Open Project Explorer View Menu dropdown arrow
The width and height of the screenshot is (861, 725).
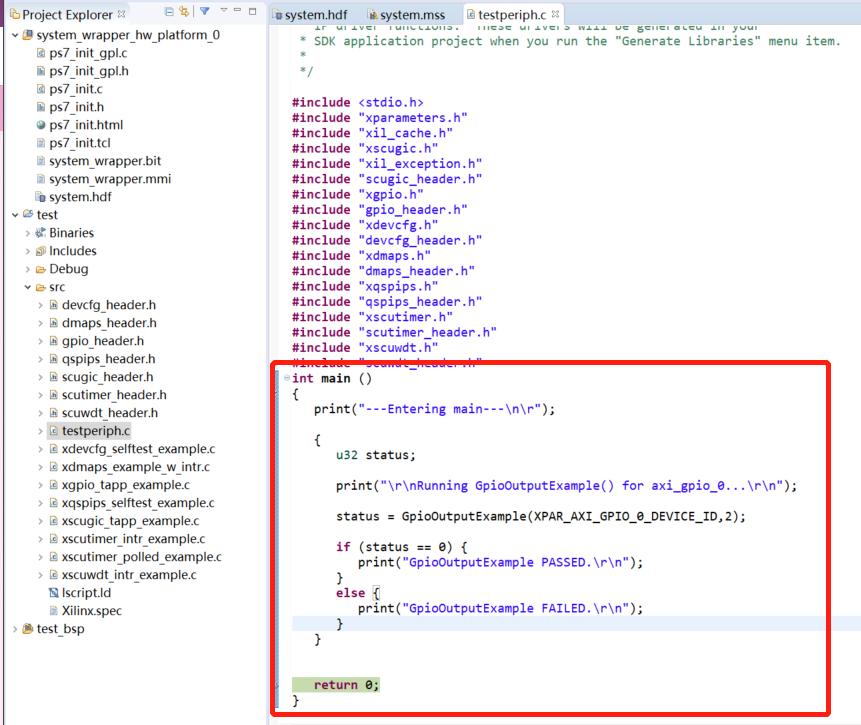[222, 11]
